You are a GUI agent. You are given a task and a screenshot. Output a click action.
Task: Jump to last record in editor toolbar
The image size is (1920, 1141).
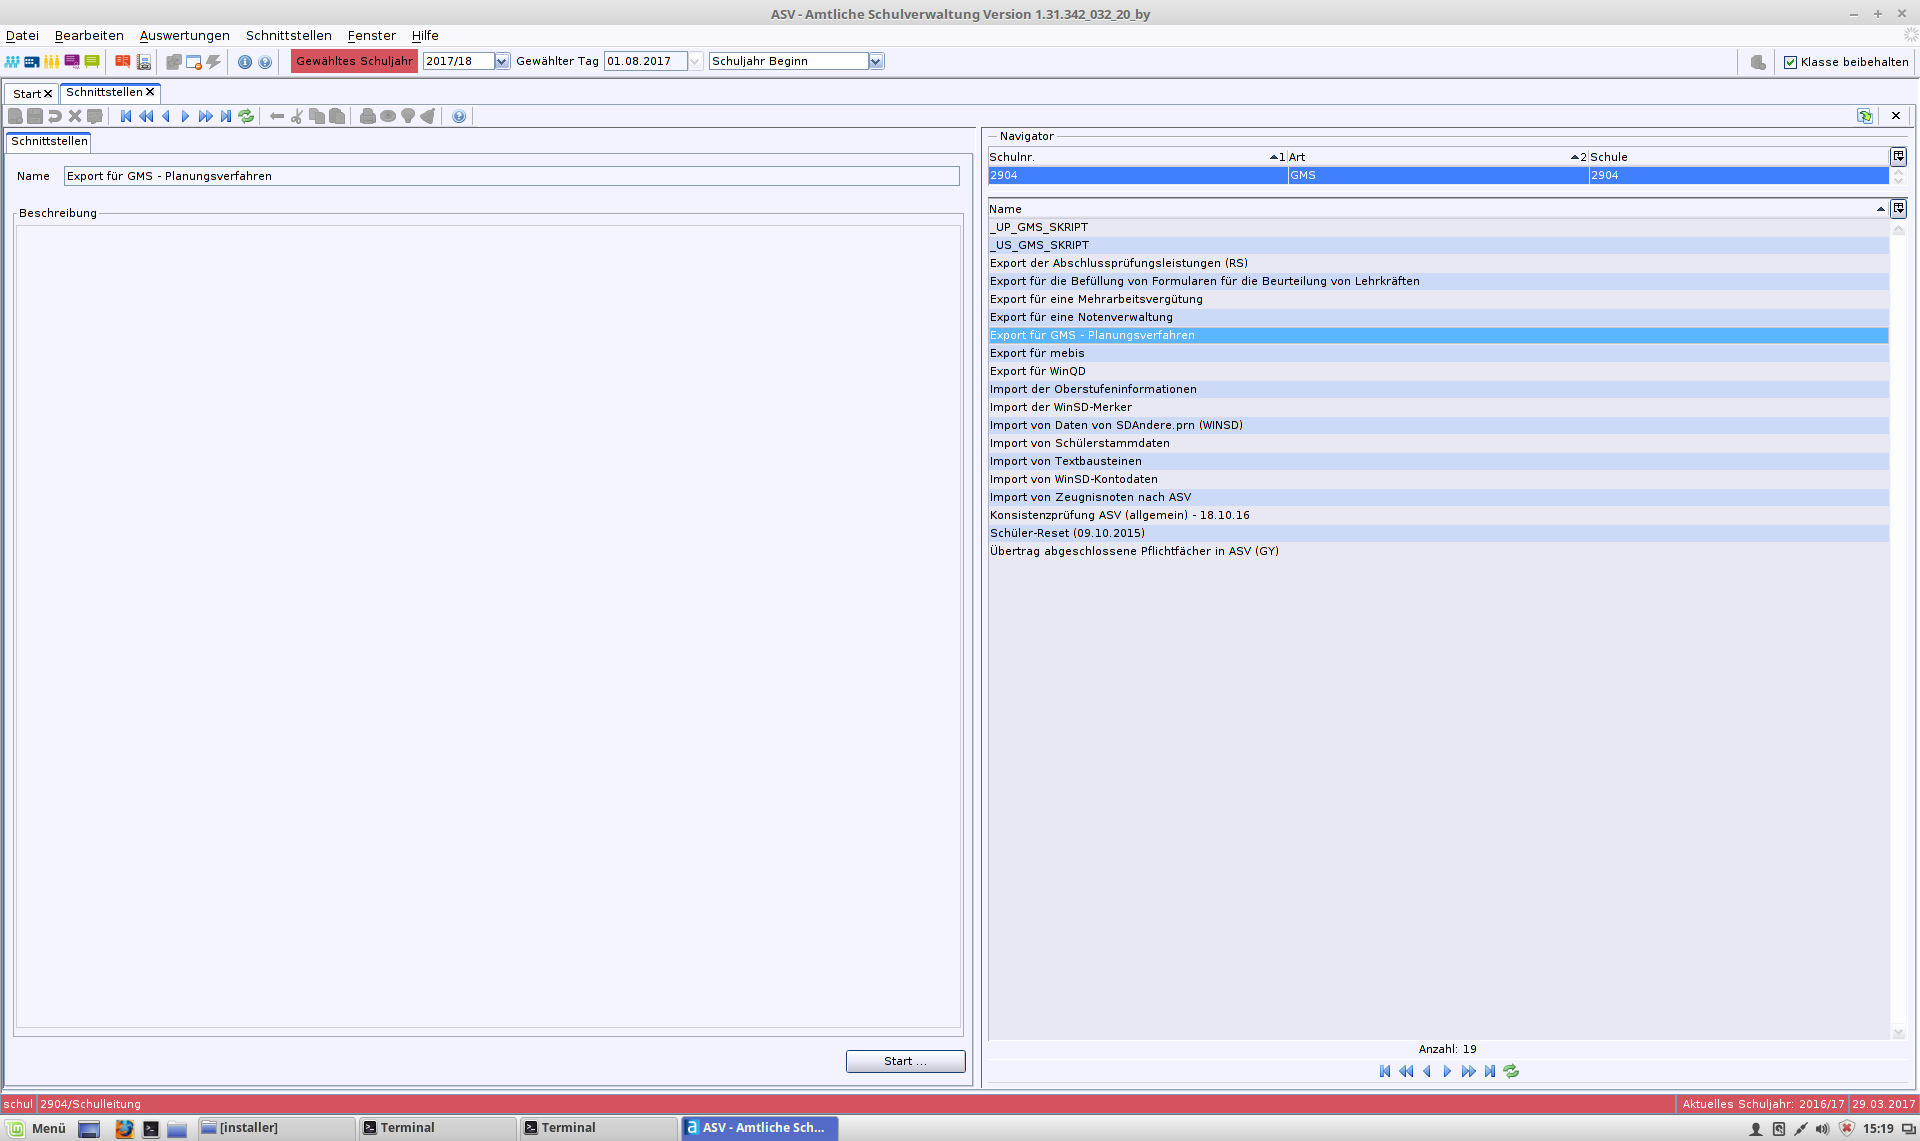coord(226,116)
